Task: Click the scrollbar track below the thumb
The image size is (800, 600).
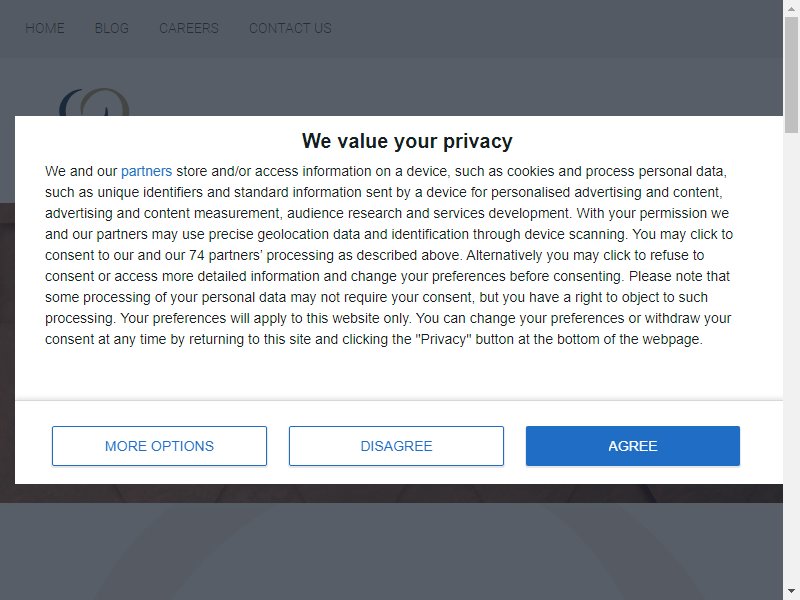Action: point(791,357)
